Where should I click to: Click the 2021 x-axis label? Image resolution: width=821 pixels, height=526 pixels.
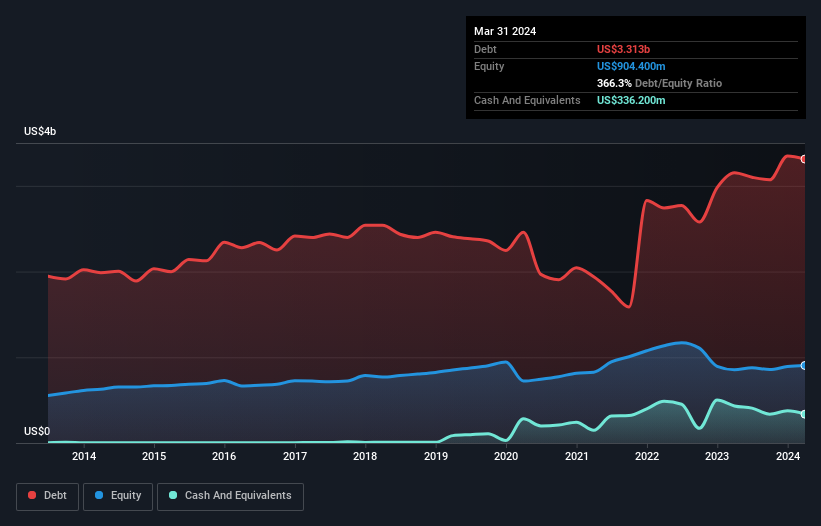coord(576,456)
